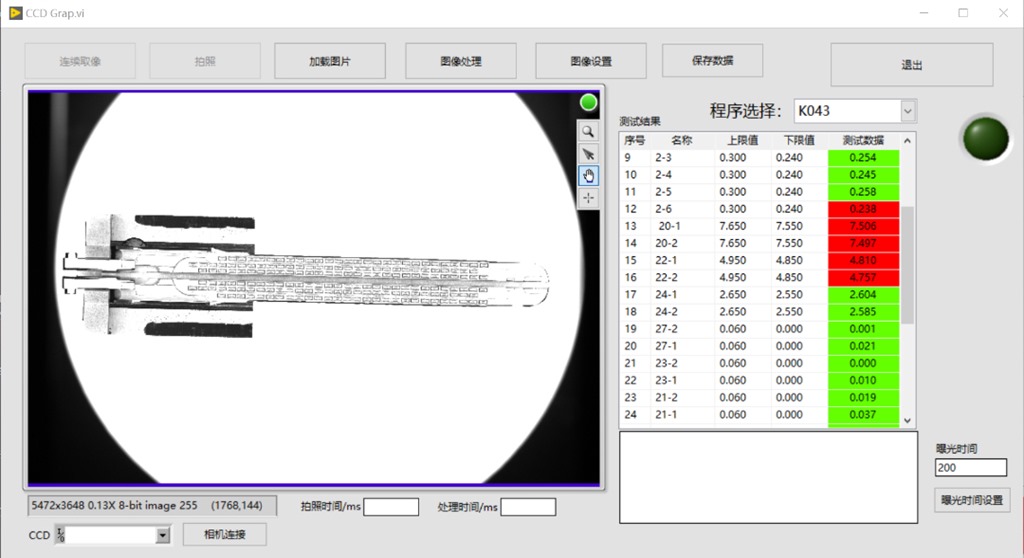Select the arrow pointer tool
Screen dimensions: 1024x558
[x=588, y=154]
